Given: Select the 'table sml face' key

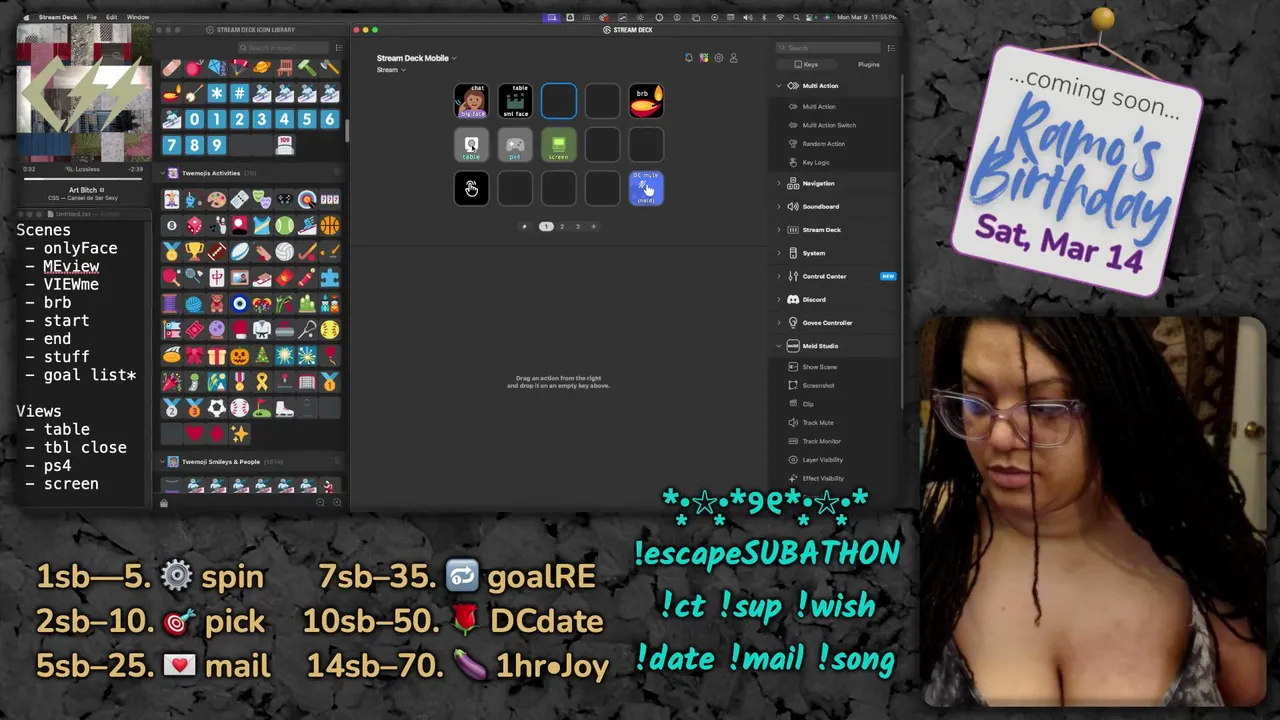Looking at the screenshot, I should pos(515,101).
